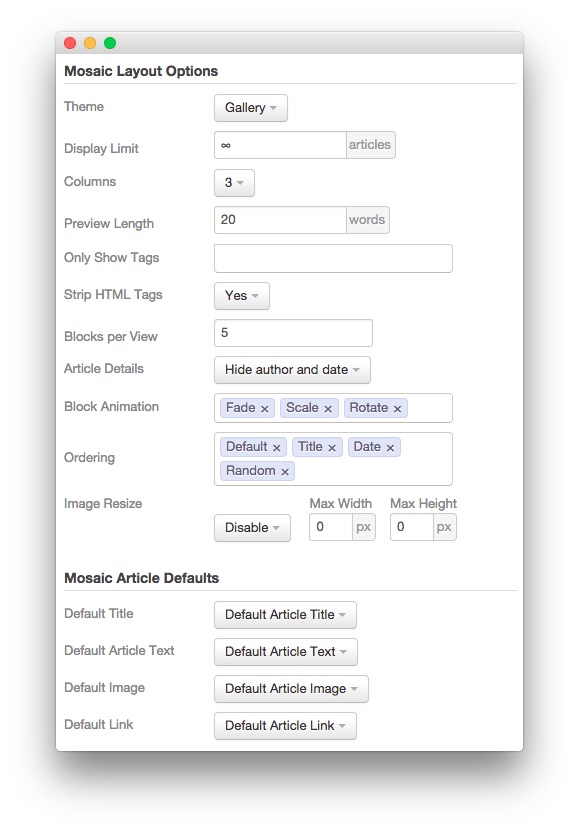The image size is (579, 831).
Task: Open the Default Article Link dropdown
Action: (x=286, y=726)
